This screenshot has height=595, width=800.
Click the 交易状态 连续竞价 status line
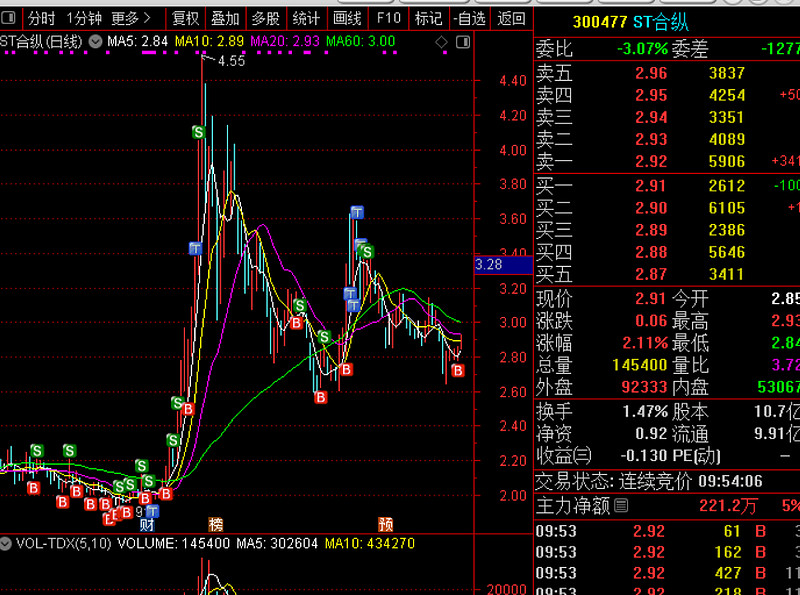649,481
